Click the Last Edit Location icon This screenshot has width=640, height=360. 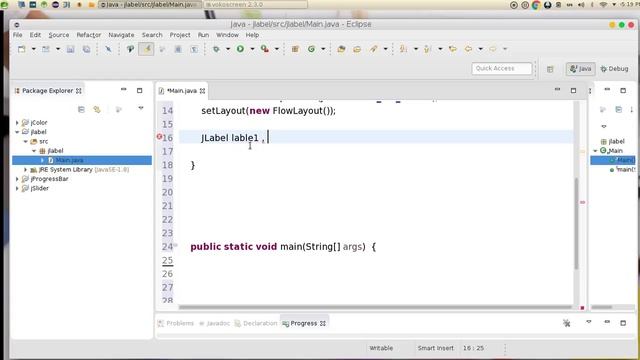452,49
